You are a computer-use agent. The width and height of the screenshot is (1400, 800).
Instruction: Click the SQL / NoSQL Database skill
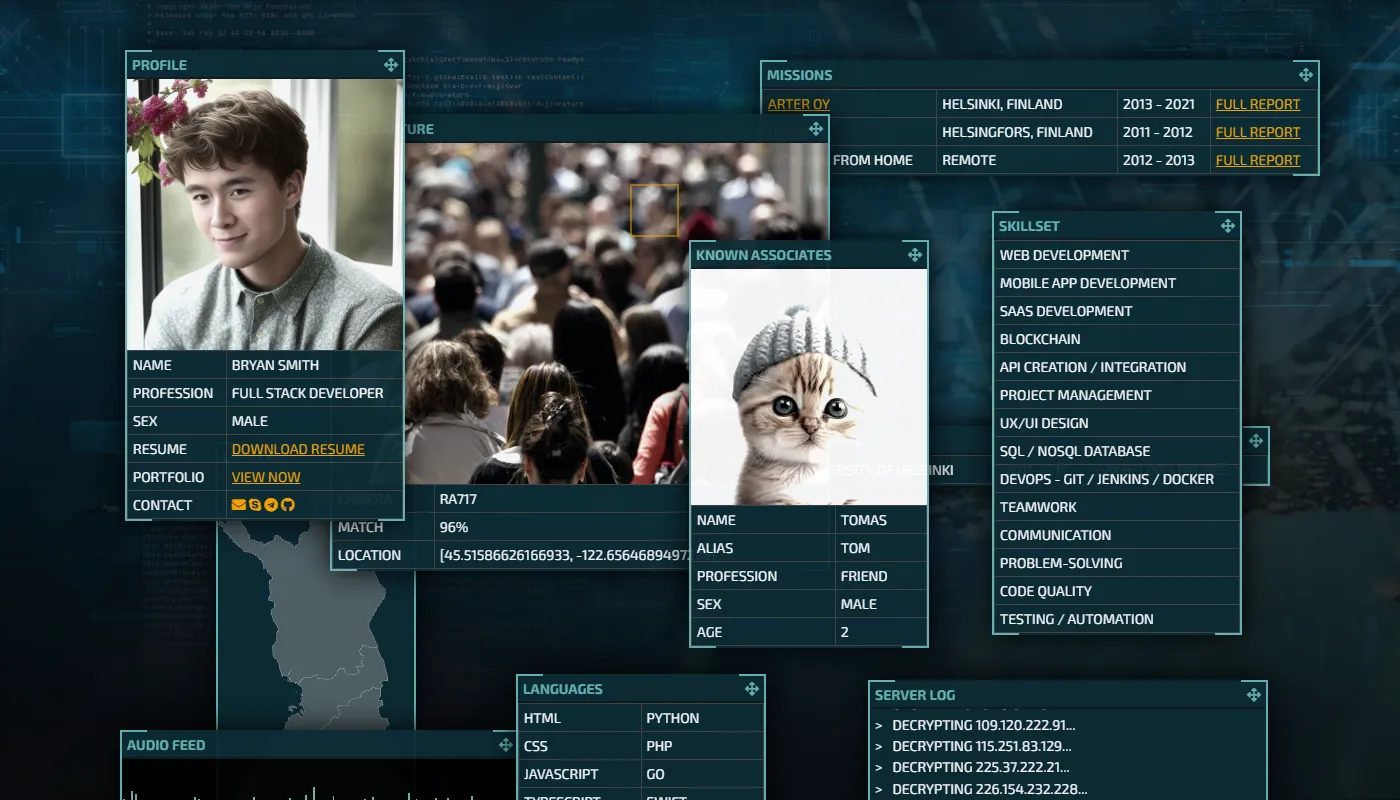coord(1117,451)
